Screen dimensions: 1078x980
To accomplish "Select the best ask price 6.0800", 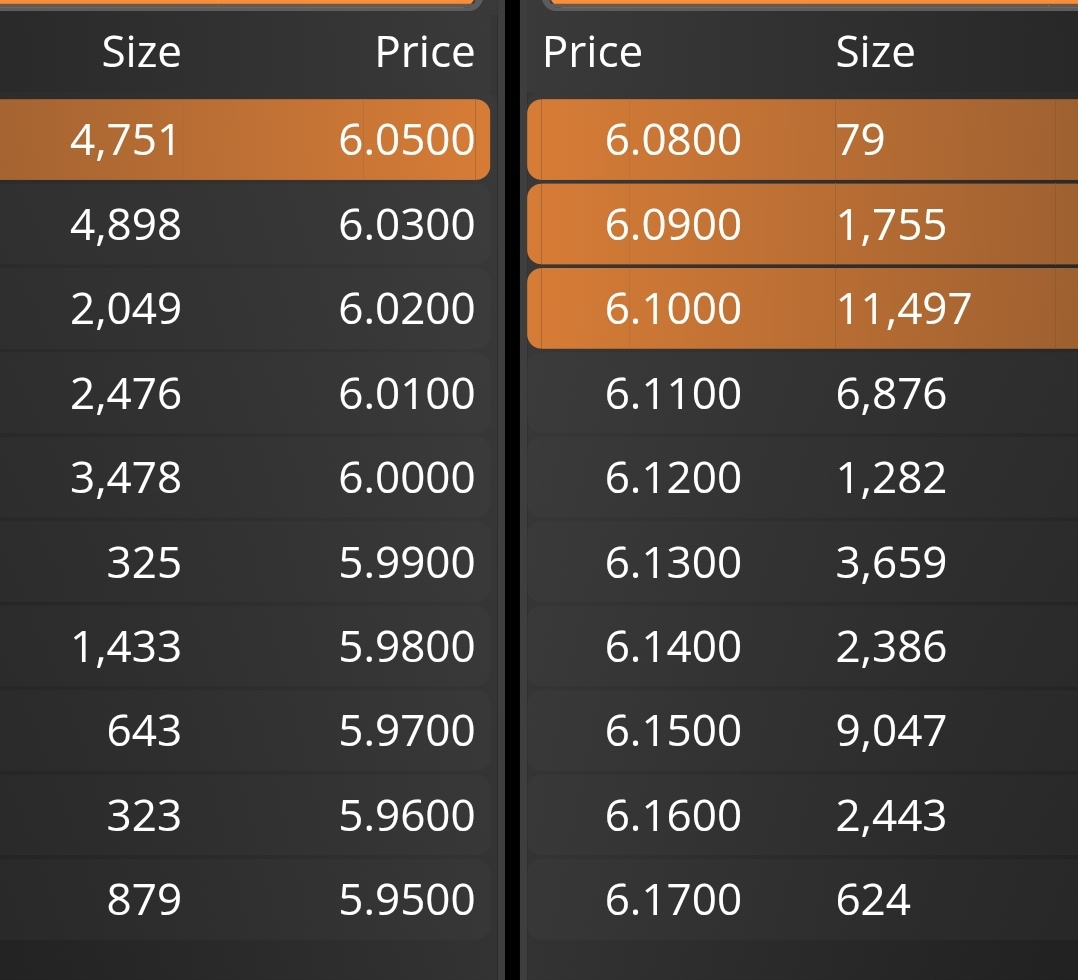I will click(673, 140).
